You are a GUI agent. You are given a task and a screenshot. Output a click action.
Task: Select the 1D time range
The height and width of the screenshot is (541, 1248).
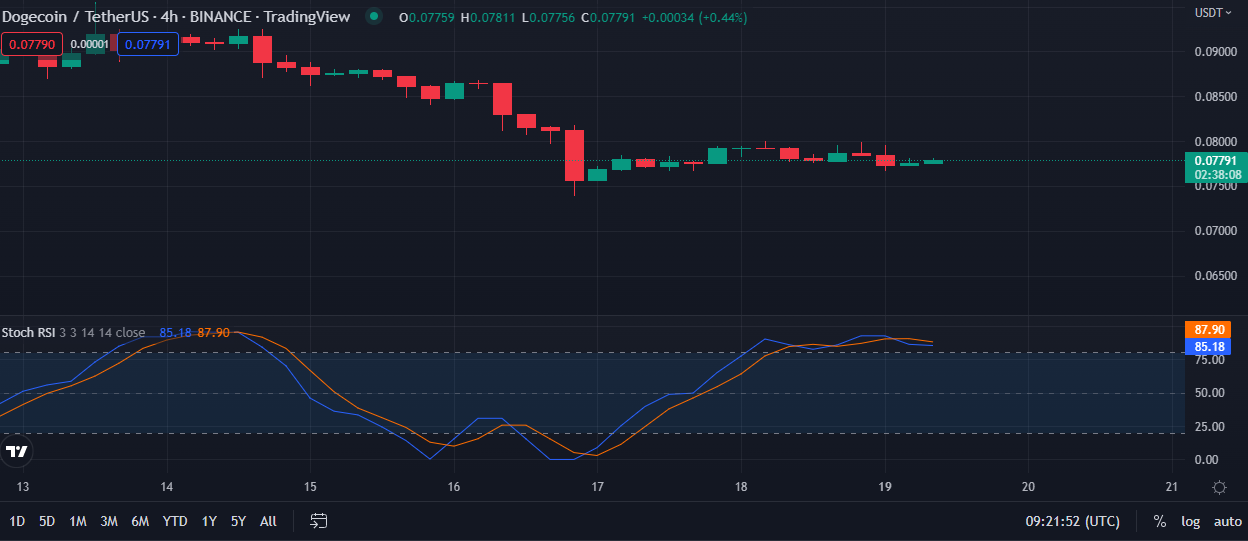(x=17, y=521)
